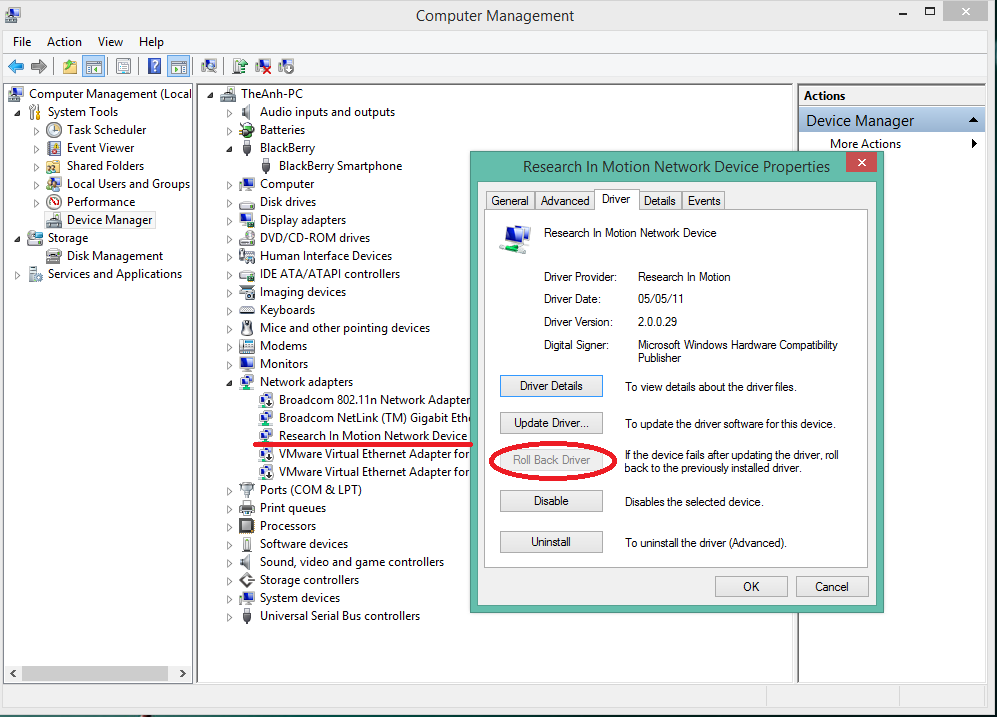Screen dimensions: 997x717
Task: Select Broadcom NetLink (TM) Gigabit Ethernet entry
Action: pyautogui.click(x=374, y=418)
